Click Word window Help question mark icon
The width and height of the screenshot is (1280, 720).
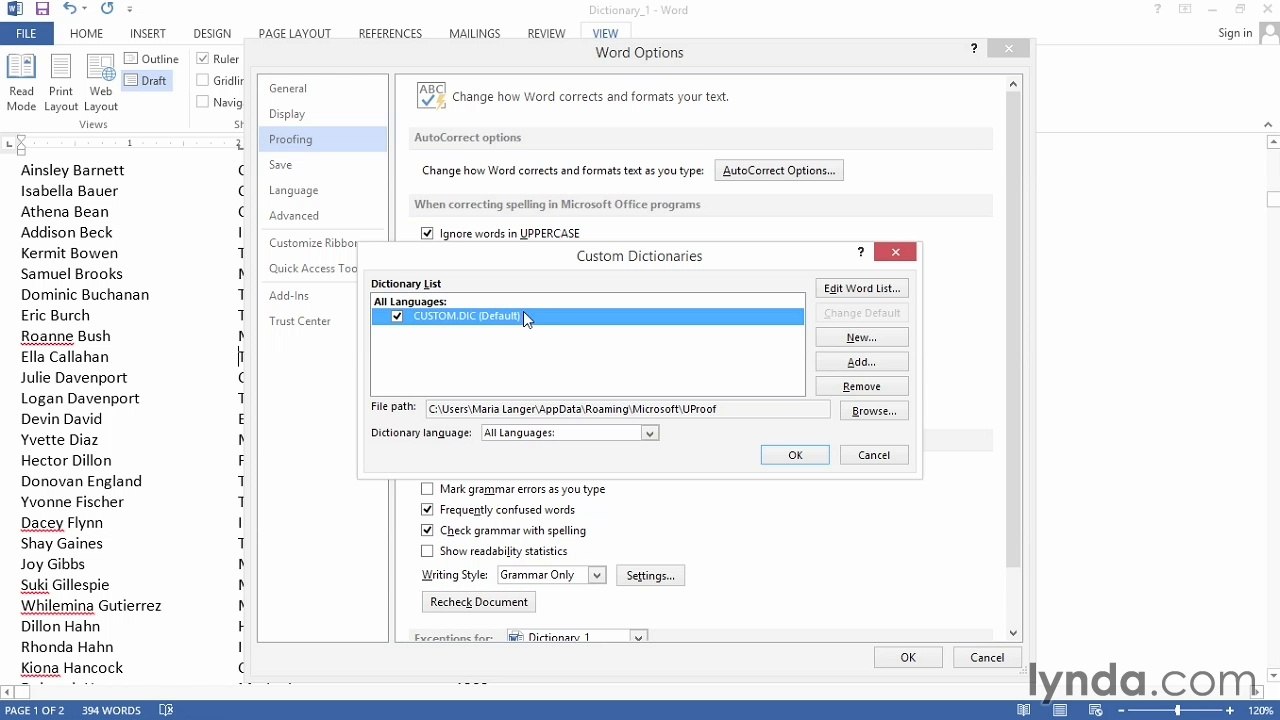(1158, 10)
